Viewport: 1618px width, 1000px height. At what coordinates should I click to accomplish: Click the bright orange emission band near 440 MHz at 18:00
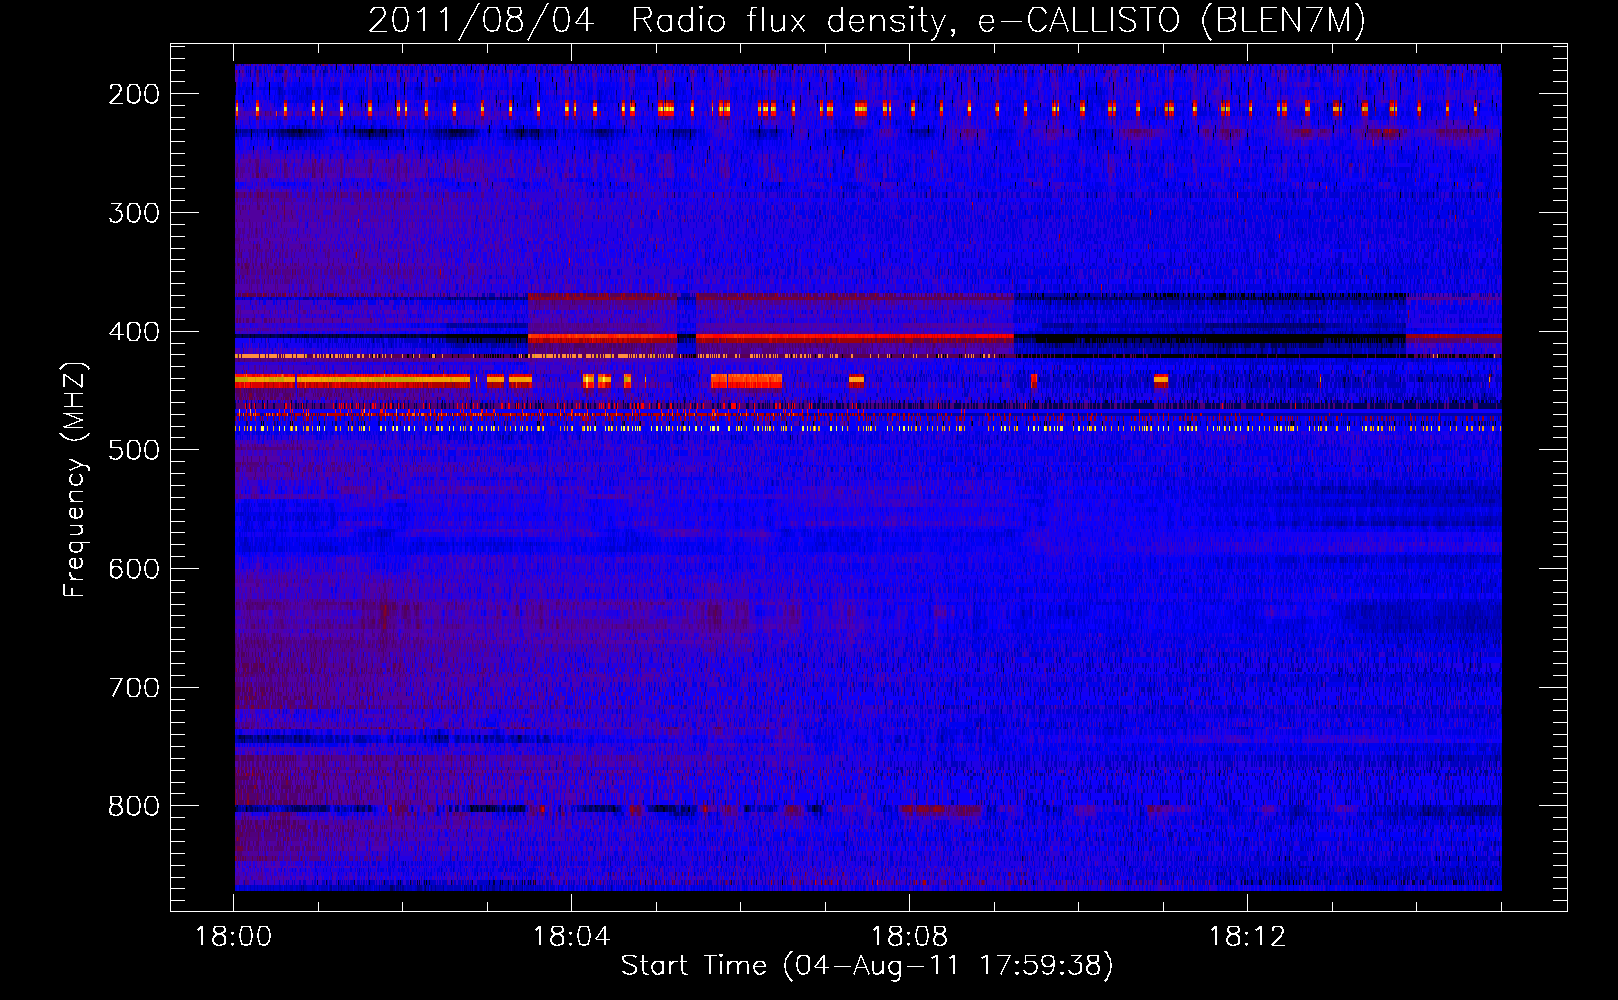click(352, 380)
